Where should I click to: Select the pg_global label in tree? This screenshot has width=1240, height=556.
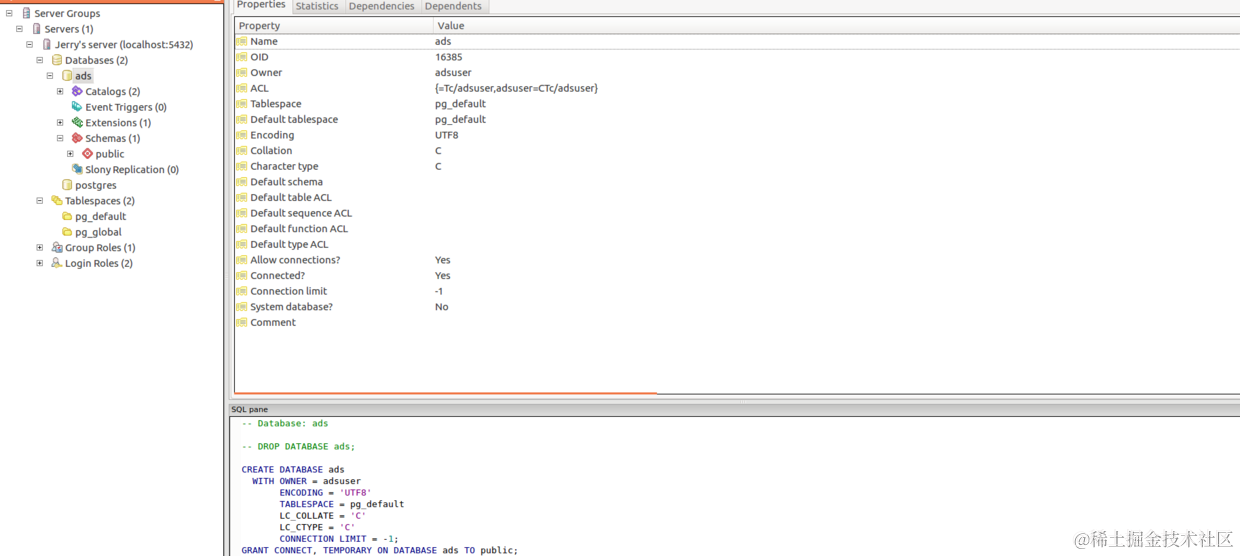pyautogui.click(x=99, y=233)
